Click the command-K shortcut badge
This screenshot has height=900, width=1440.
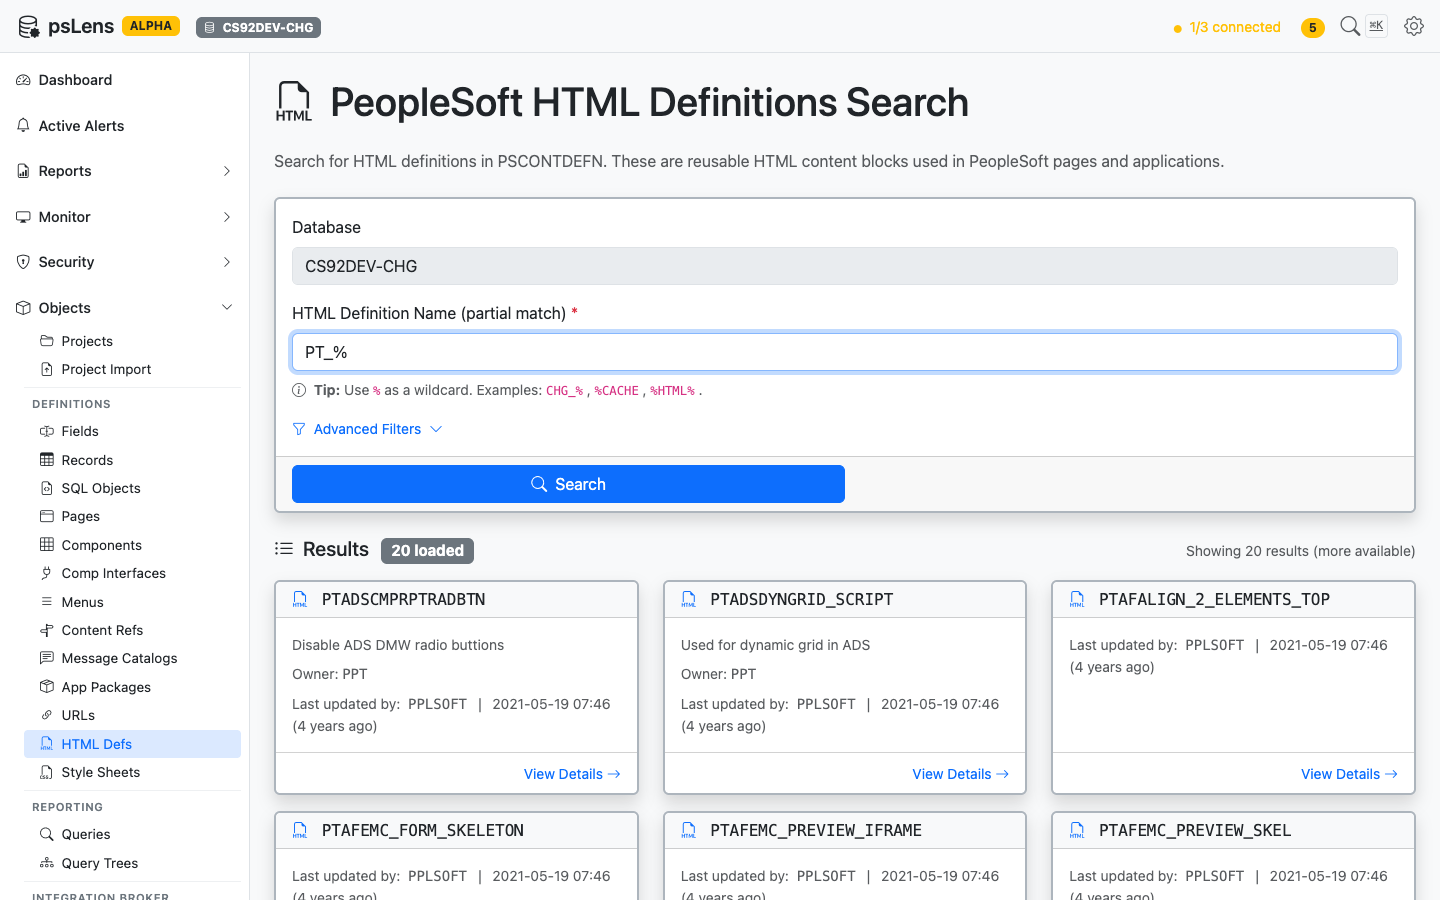tap(1377, 26)
